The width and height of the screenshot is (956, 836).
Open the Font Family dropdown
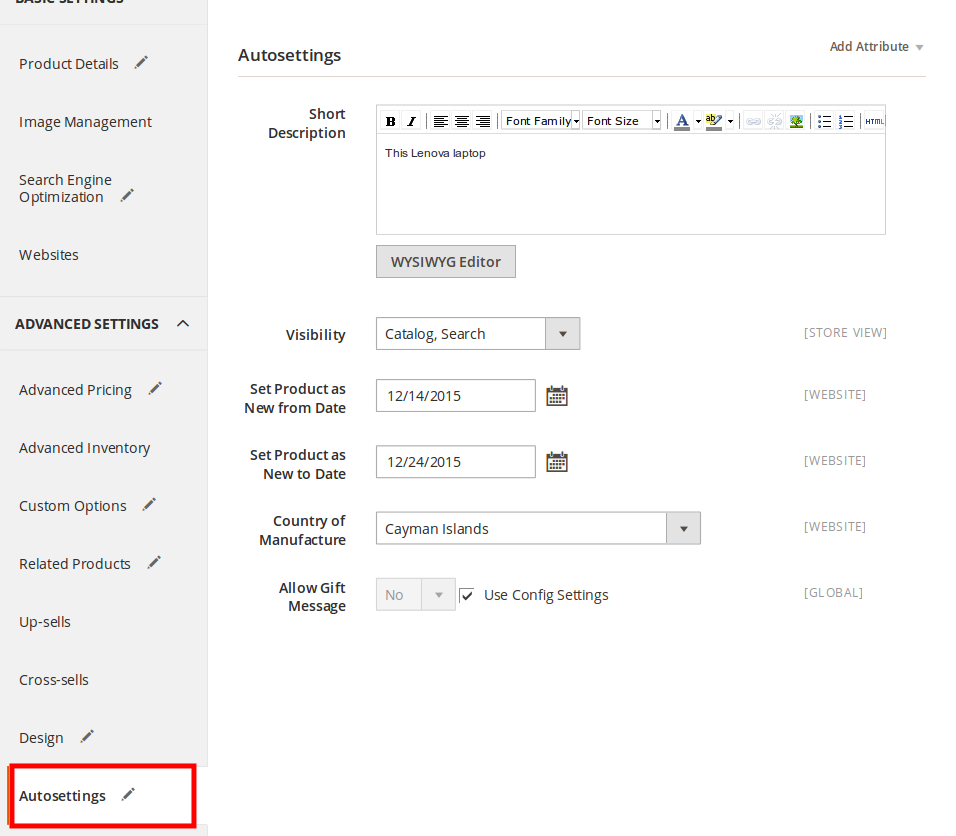pyautogui.click(x=541, y=121)
